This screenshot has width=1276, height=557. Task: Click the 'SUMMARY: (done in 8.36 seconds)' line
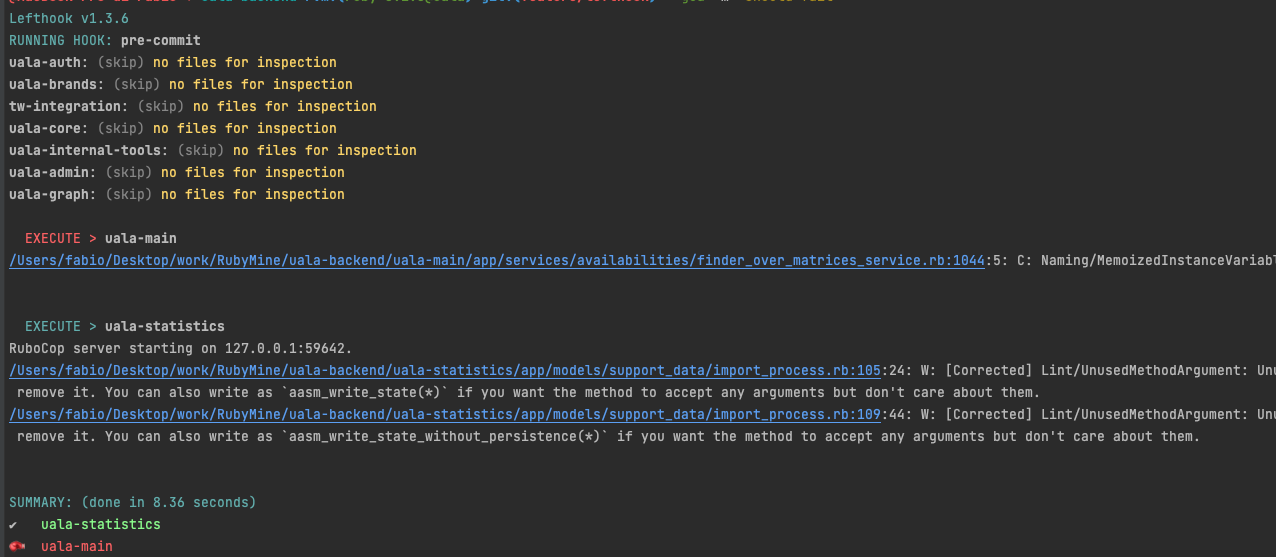tap(133, 502)
